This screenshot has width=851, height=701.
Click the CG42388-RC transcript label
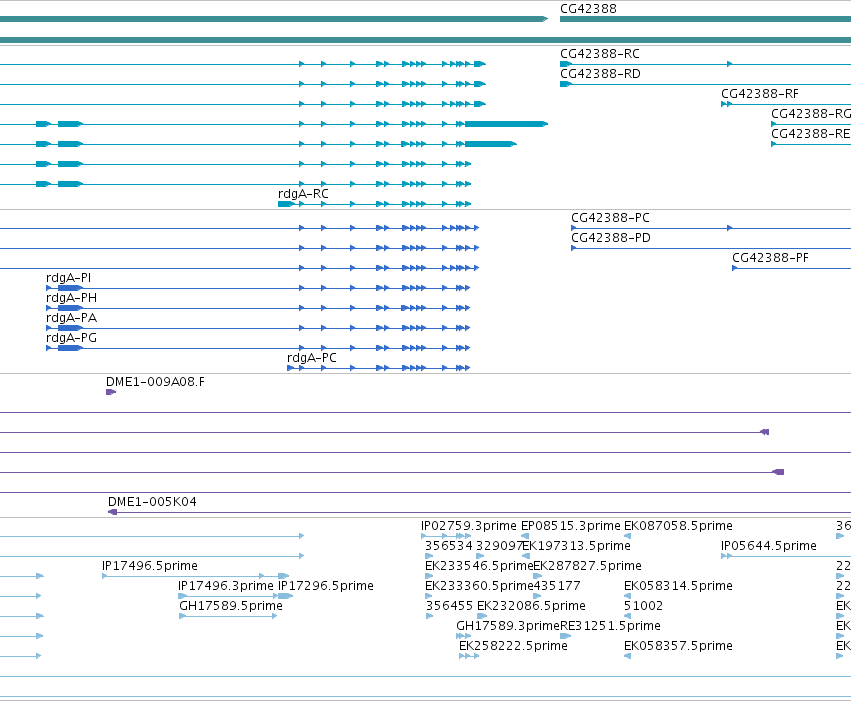tap(600, 54)
